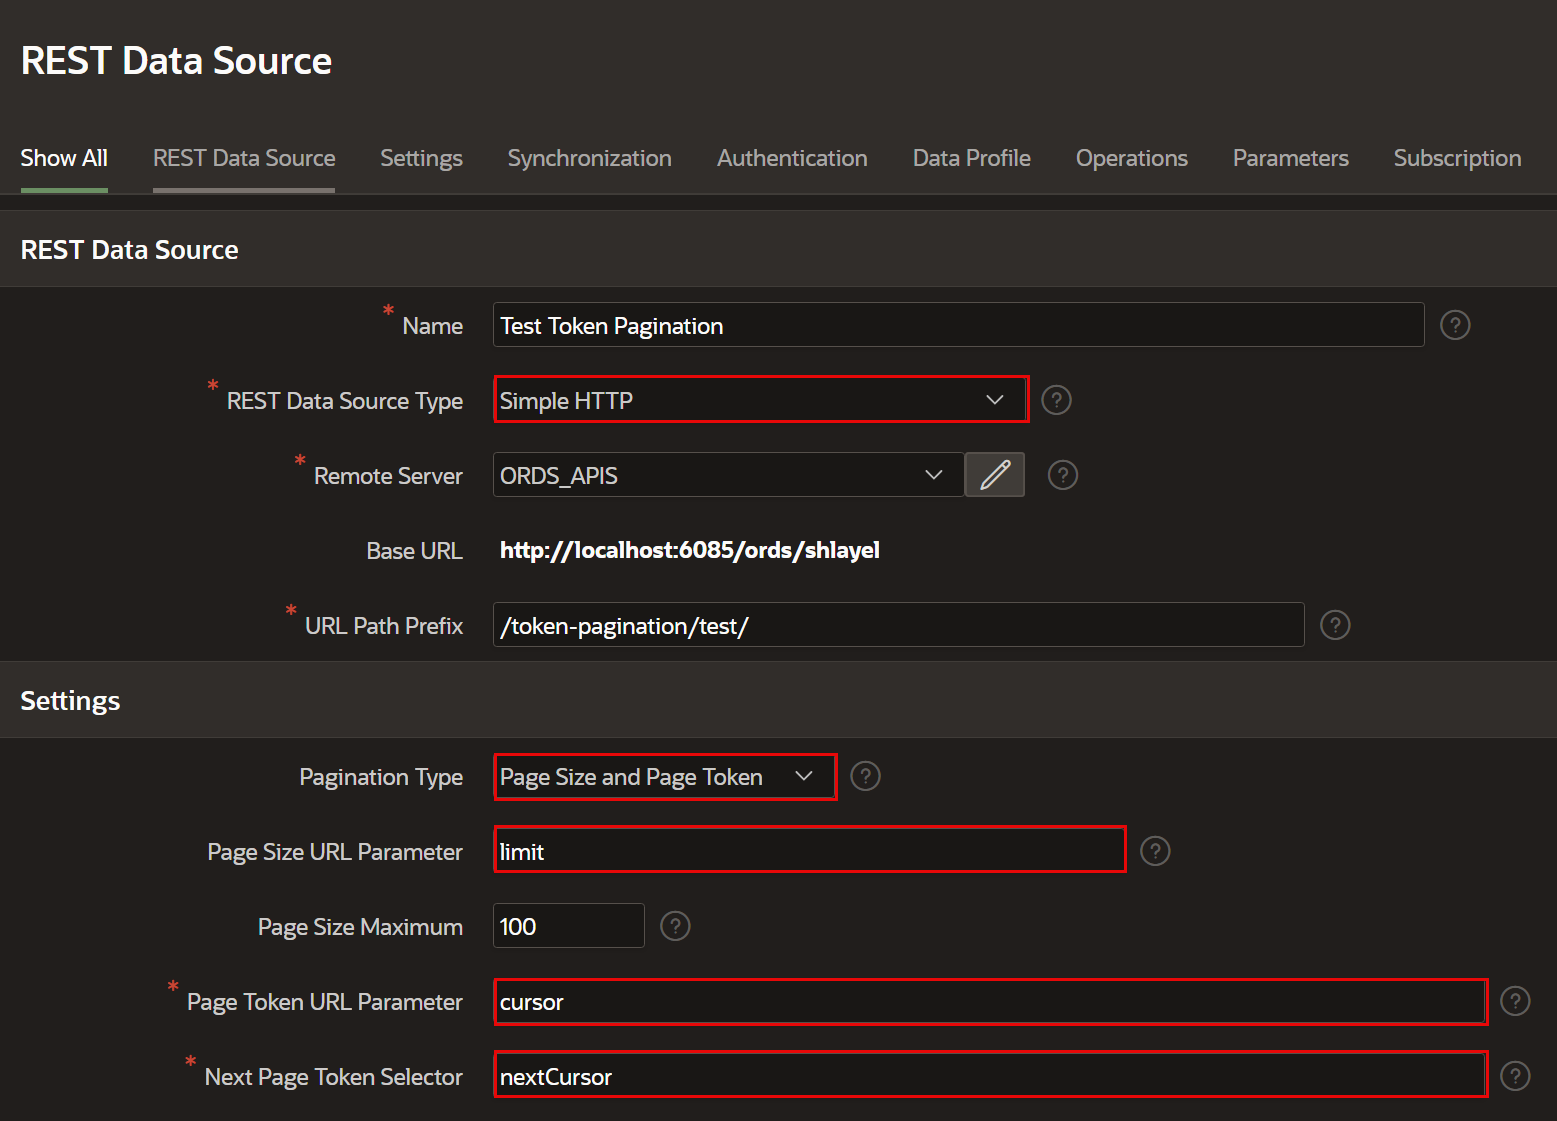This screenshot has height=1121, width=1557.
Task: Open the REST Data Source Type dropdown
Action: click(760, 400)
